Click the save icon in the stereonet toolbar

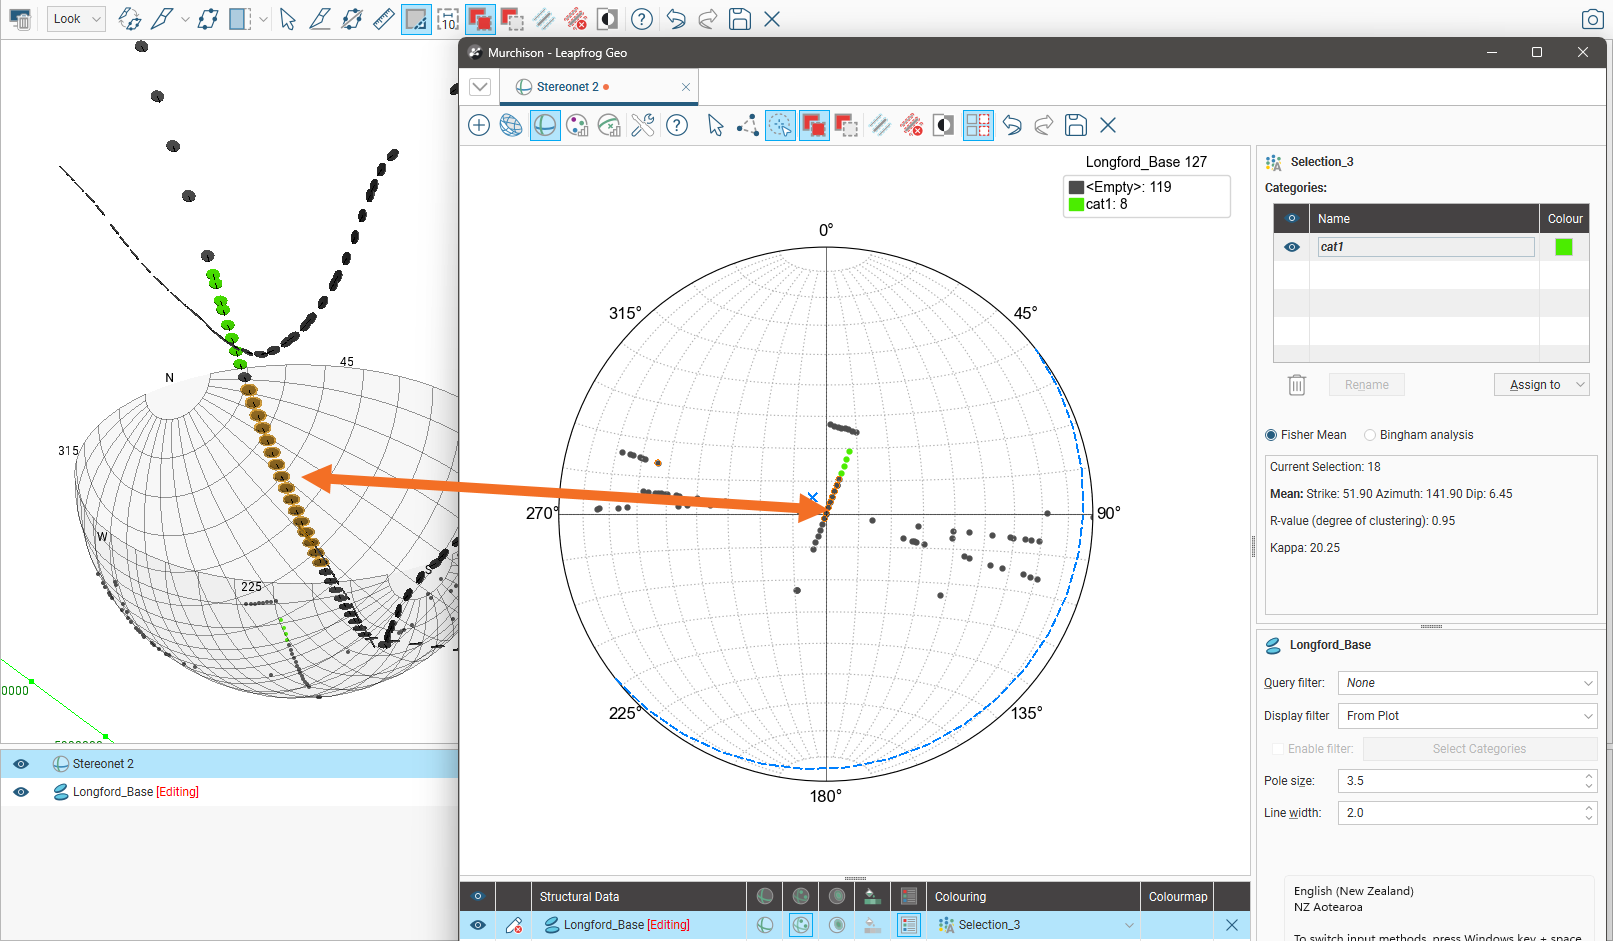pyautogui.click(x=1075, y=125)
